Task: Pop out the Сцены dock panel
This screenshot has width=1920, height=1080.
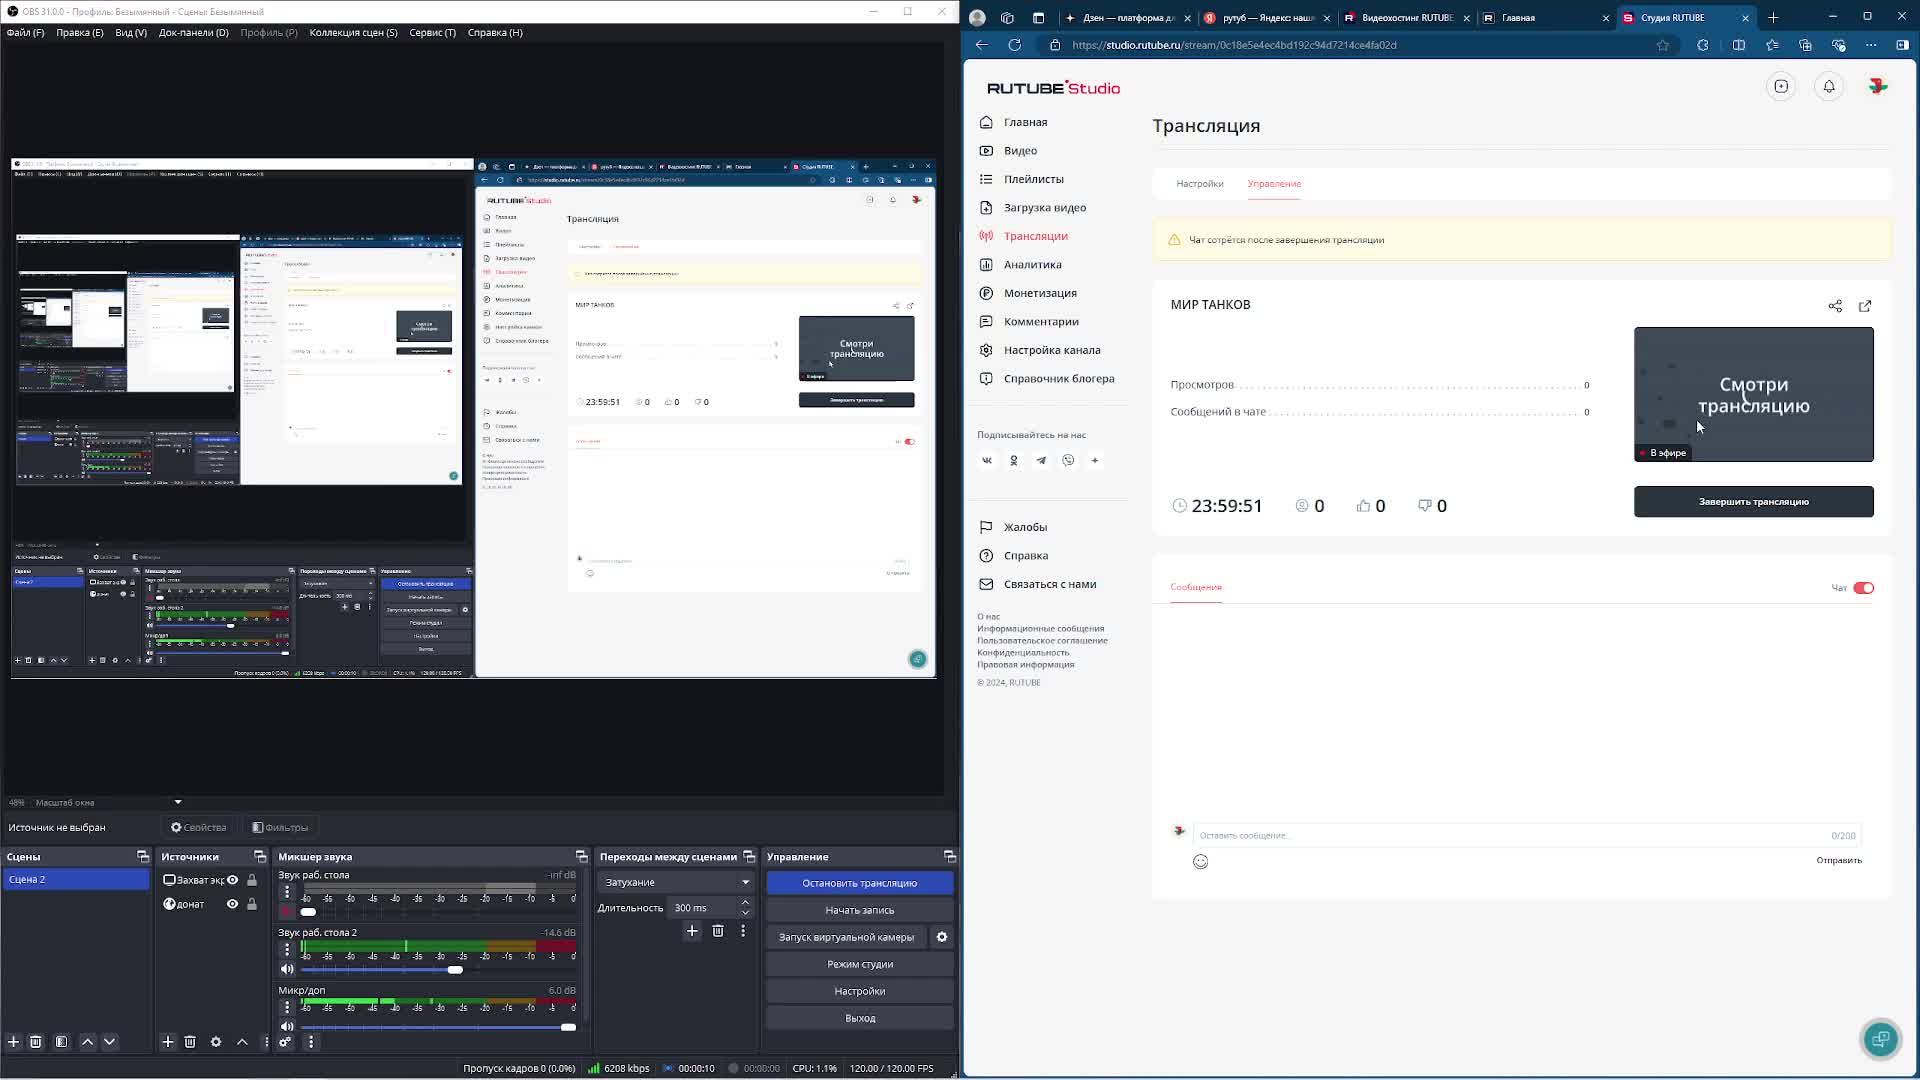Action: 143,857
